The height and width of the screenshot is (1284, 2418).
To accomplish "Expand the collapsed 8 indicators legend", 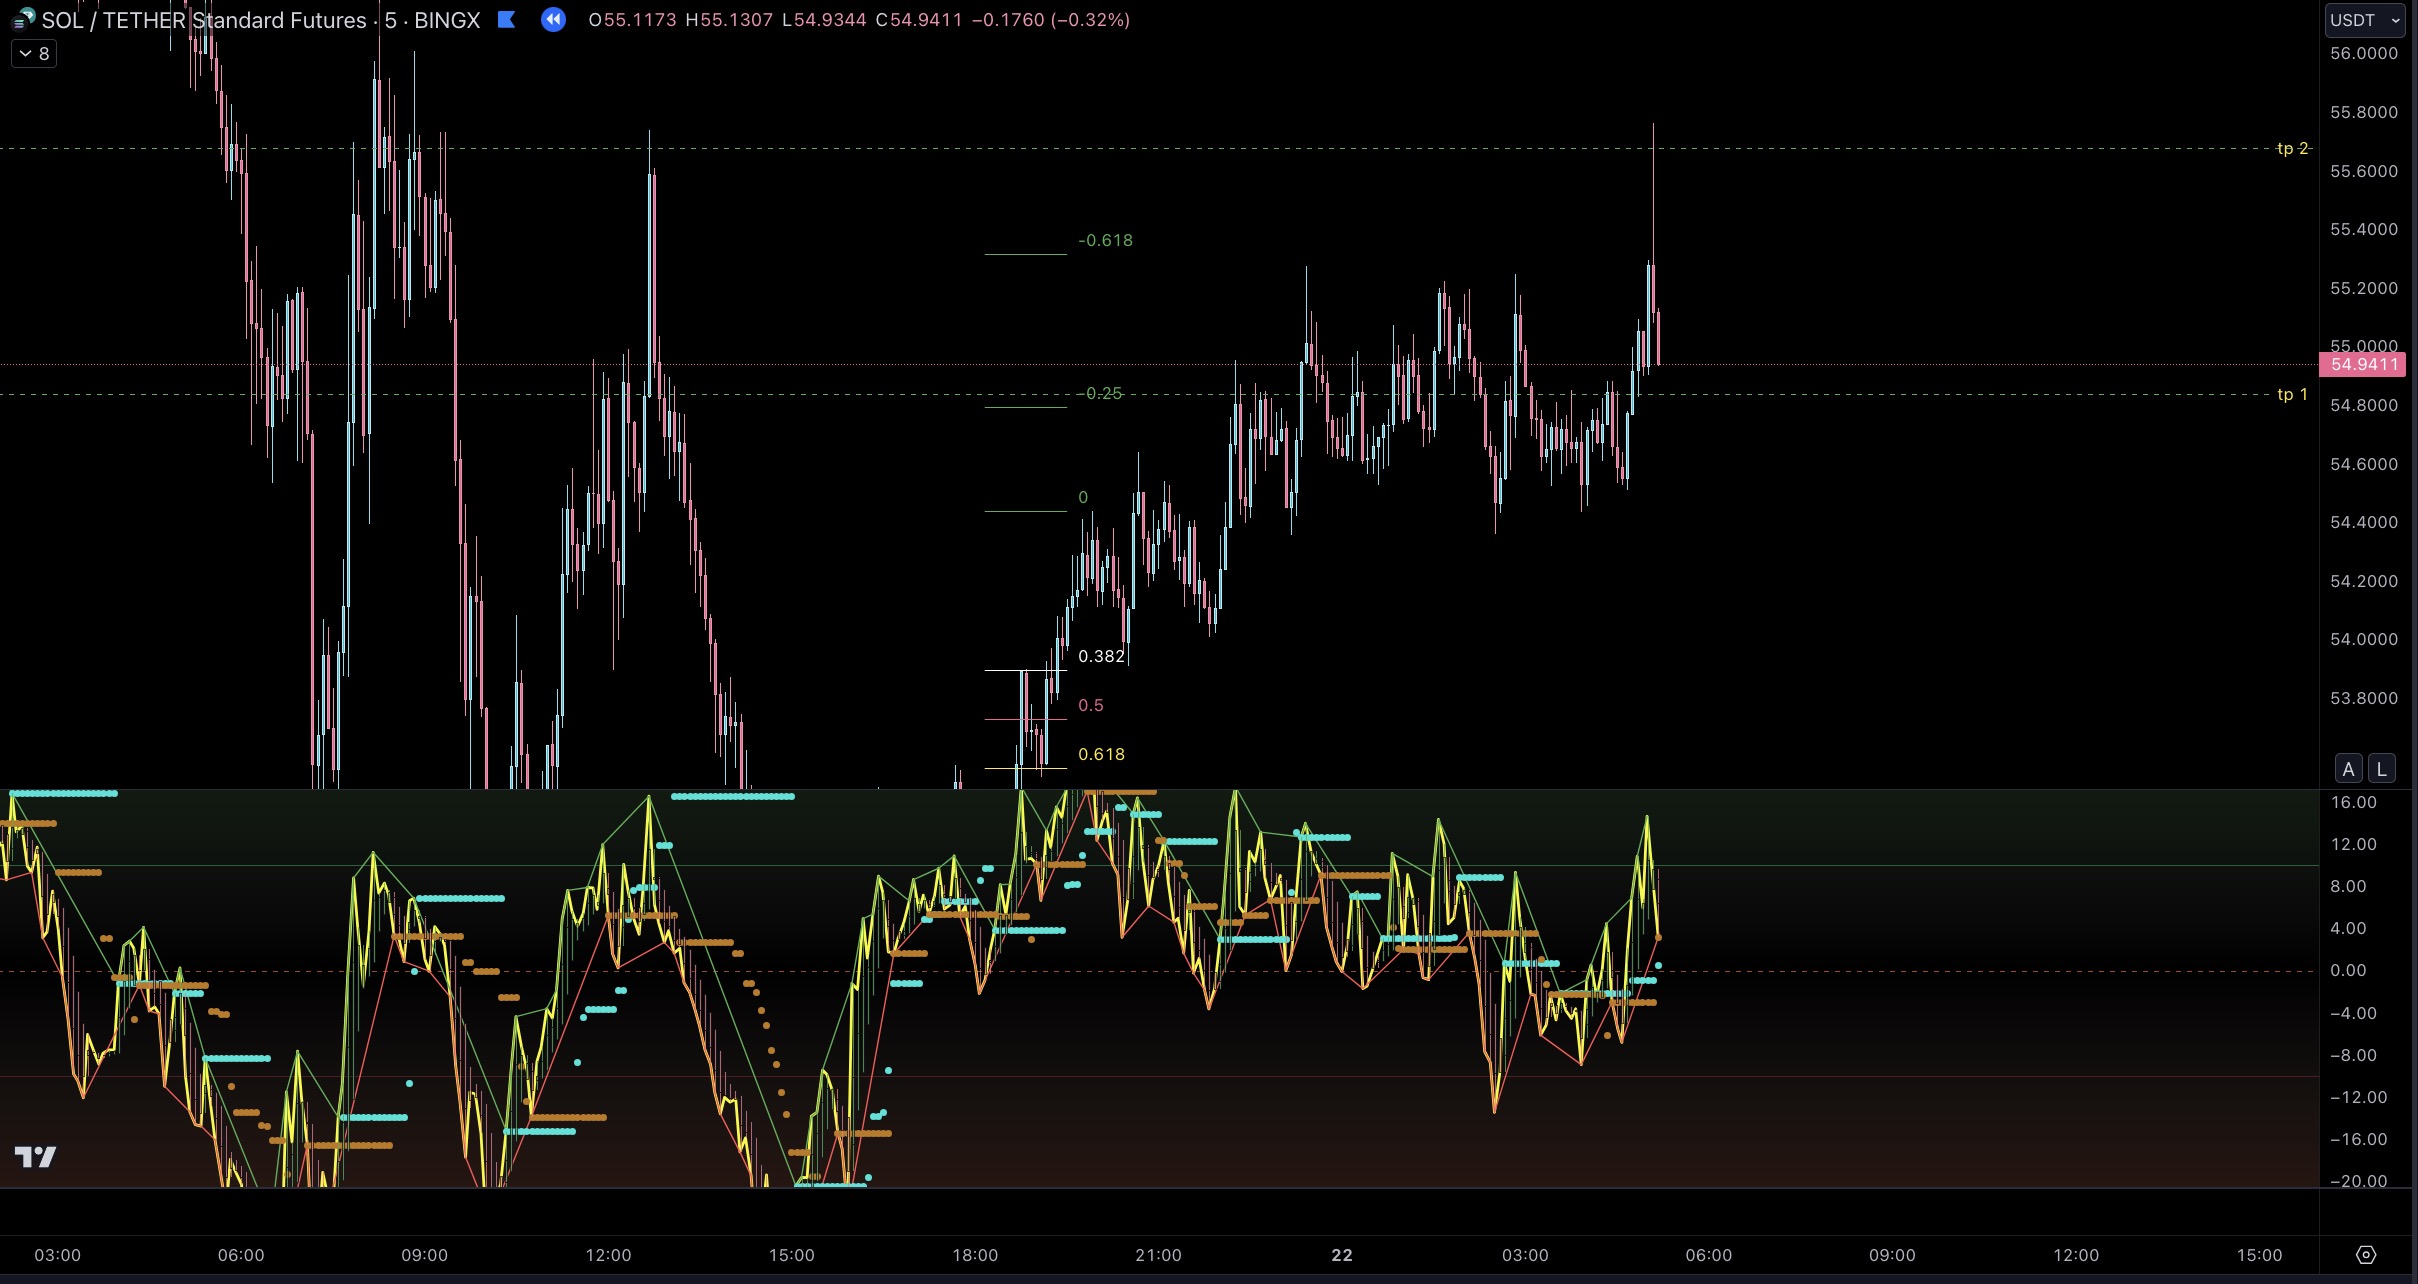I will [x=34, y=53].
